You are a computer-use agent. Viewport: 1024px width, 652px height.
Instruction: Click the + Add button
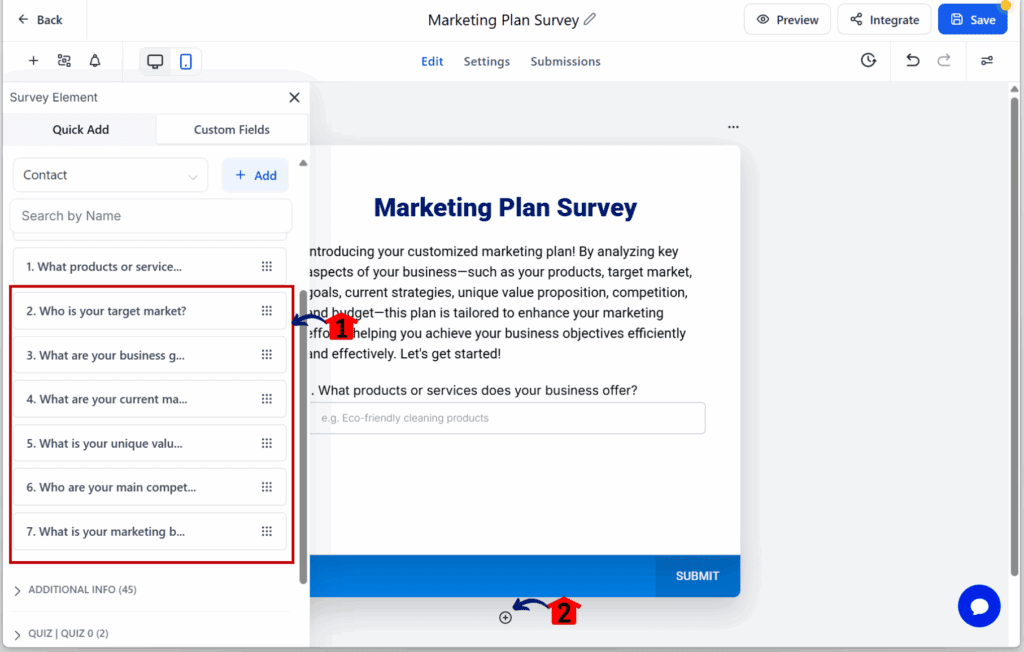(255, 175)
